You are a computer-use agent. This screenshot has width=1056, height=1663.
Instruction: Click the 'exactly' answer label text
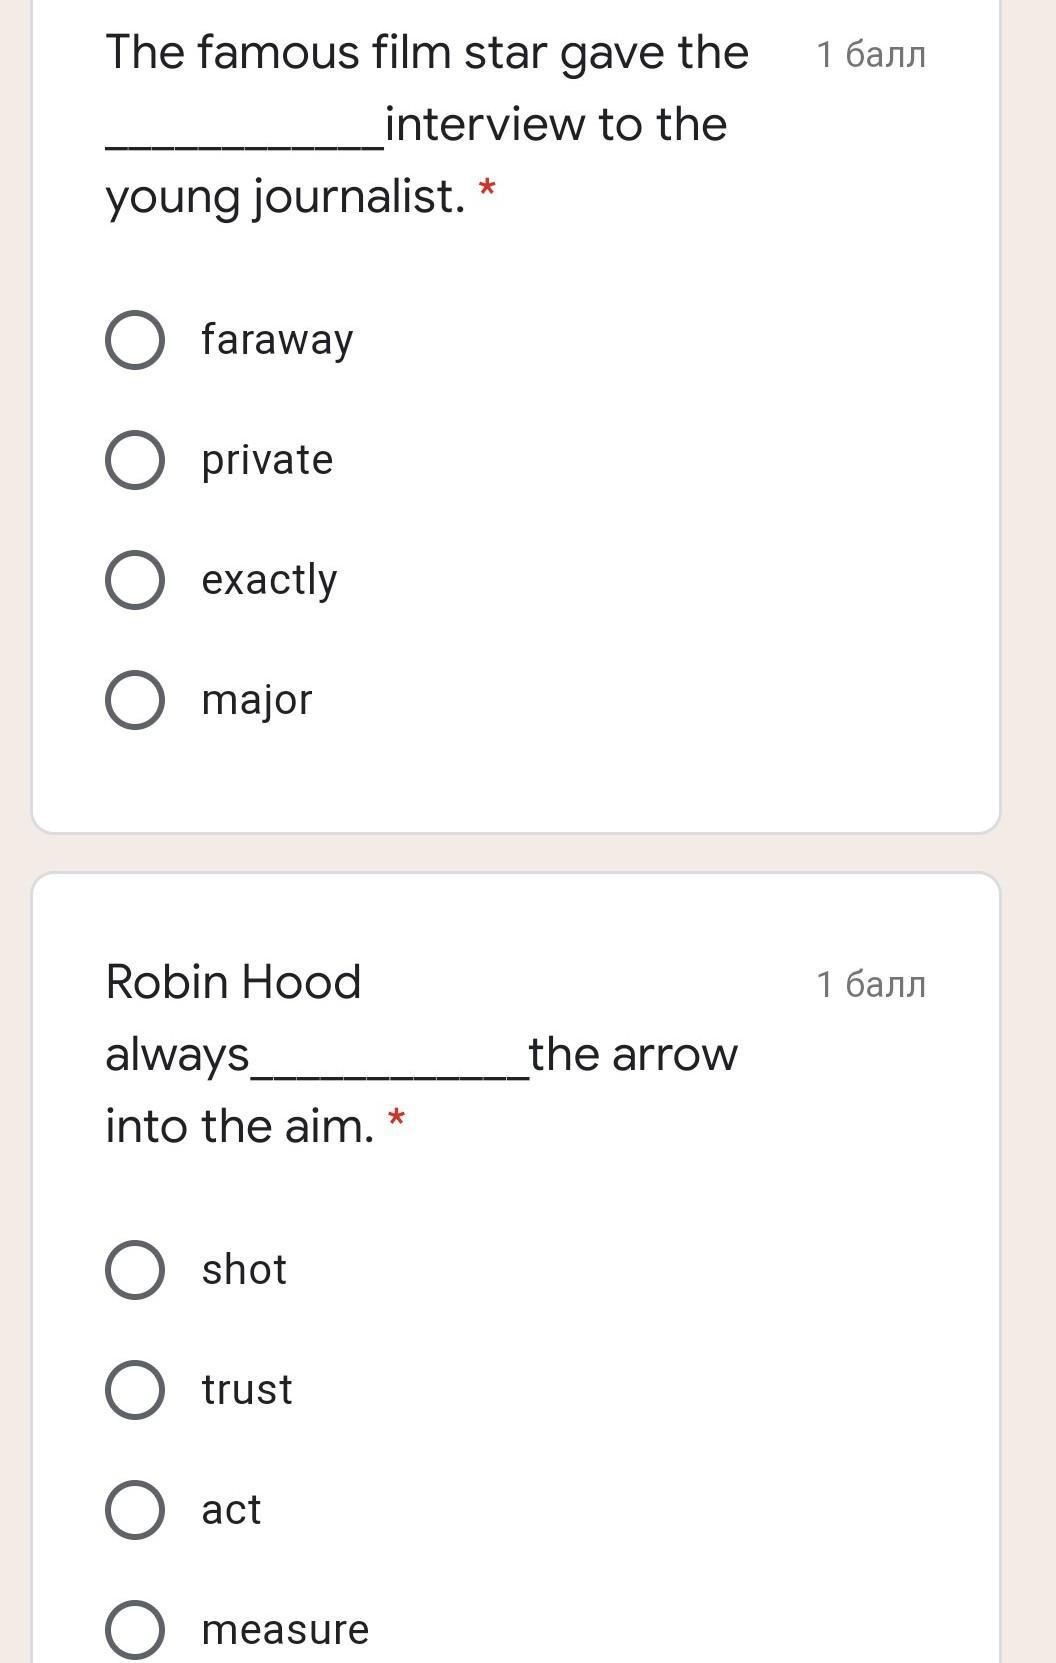point(269,580)
